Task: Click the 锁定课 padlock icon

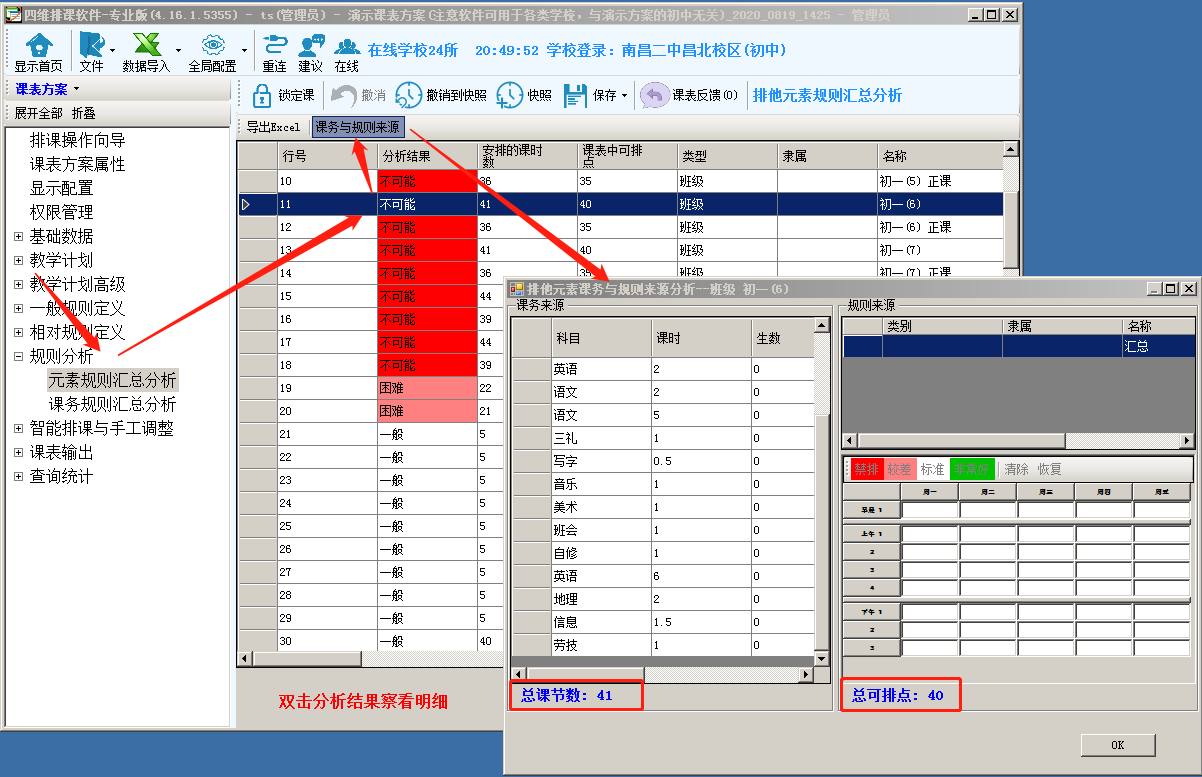Action: (261, 95)
